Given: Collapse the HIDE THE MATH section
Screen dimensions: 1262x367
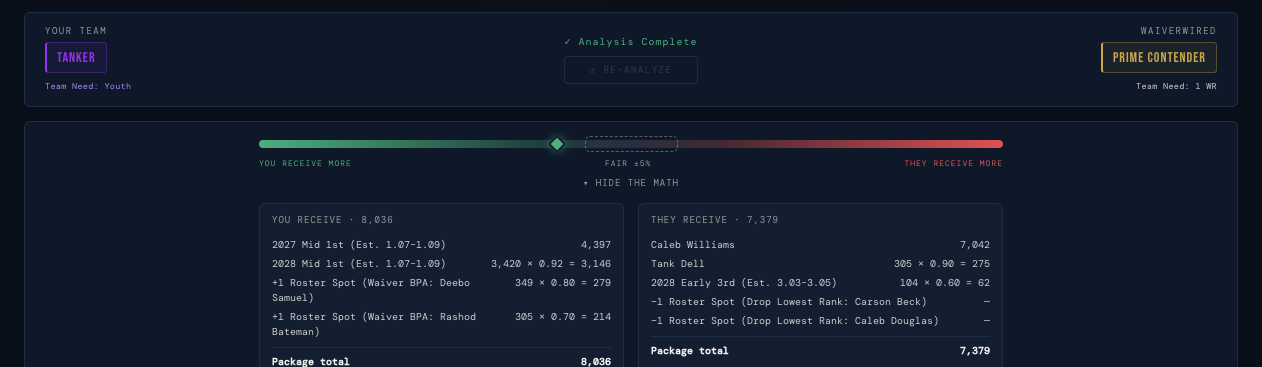Looking at the screenshot, I should [x=631, y=183].
